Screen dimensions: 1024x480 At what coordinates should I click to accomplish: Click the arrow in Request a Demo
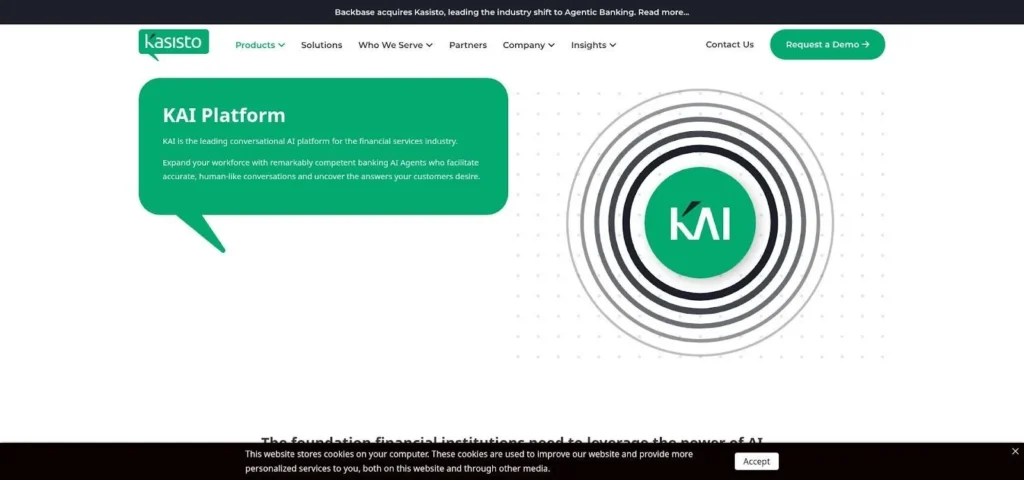865,44
